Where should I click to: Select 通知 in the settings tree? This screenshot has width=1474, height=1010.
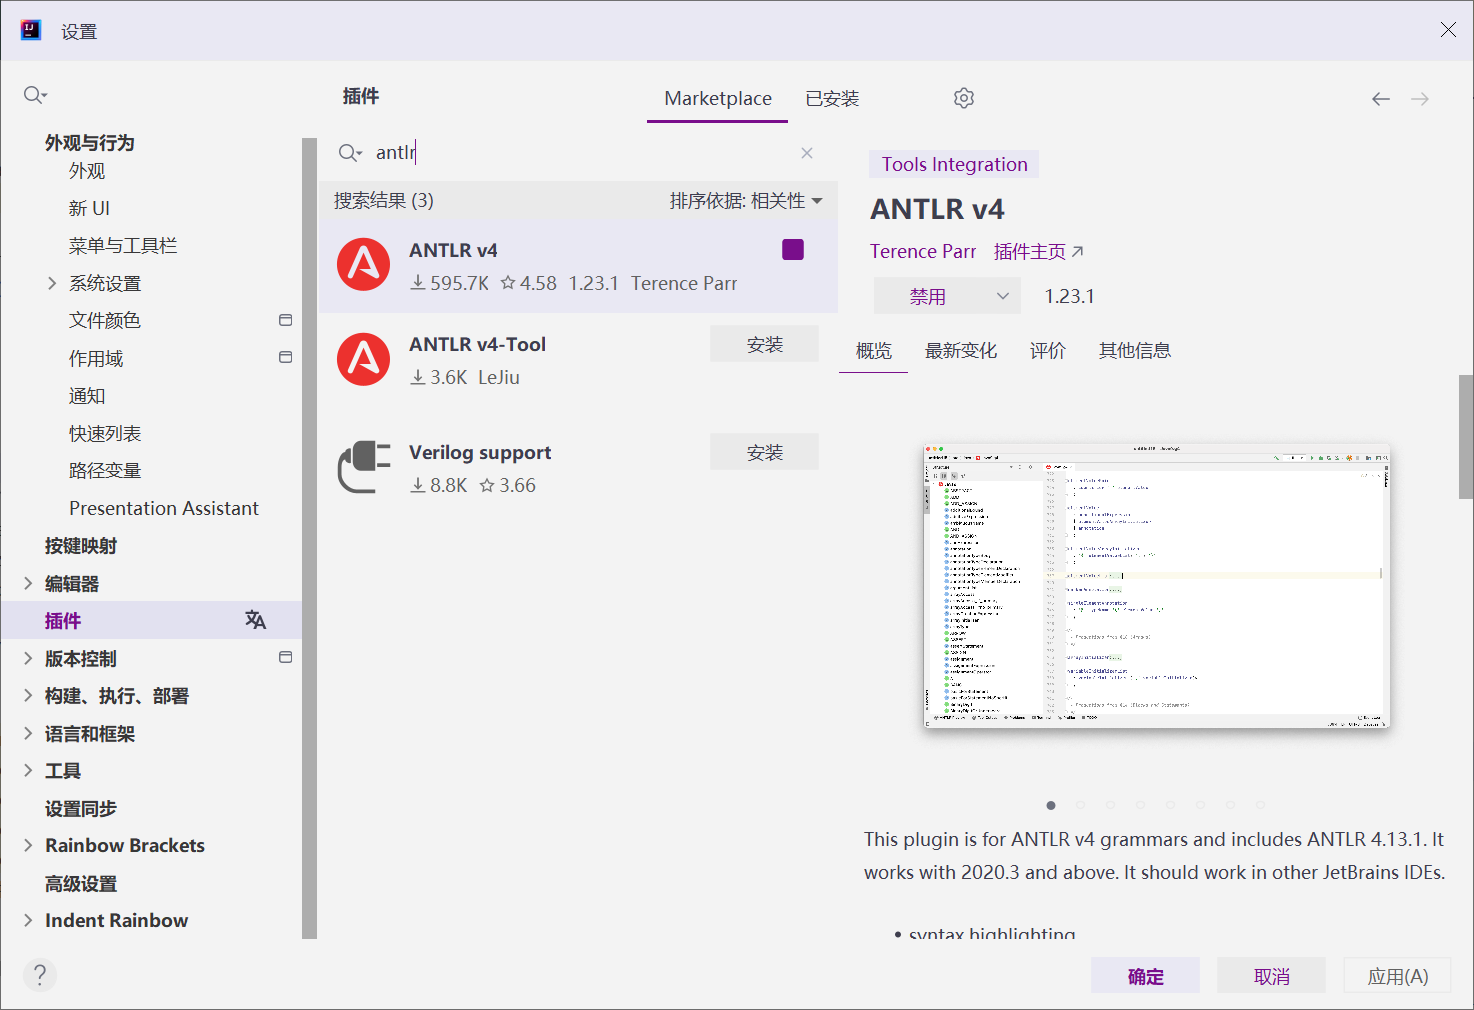point(87,396)
